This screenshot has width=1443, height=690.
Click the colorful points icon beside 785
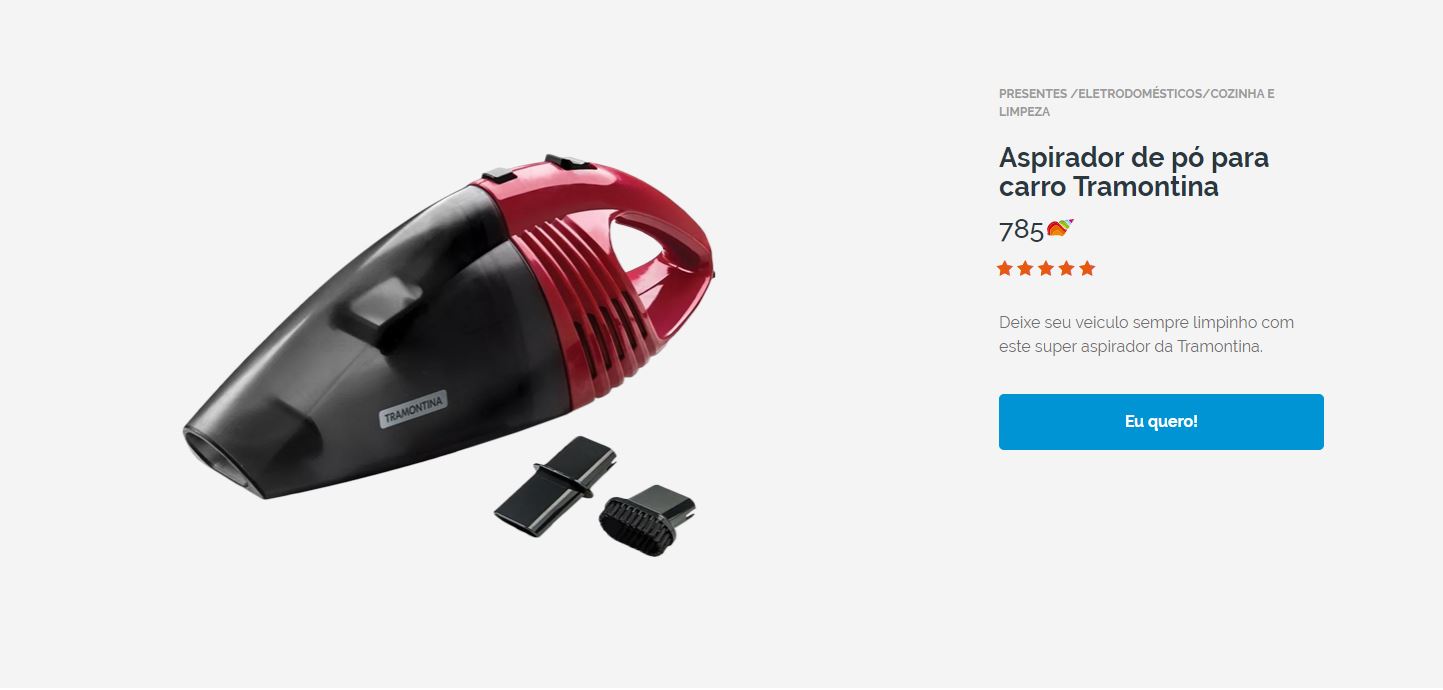(1060, 230)
